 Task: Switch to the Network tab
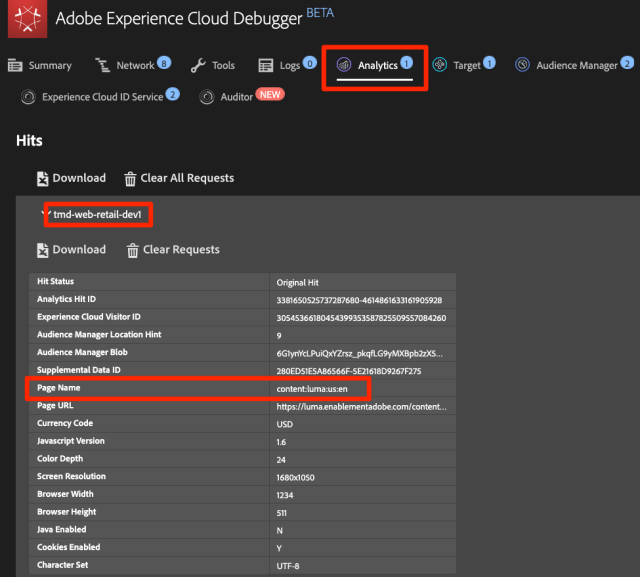[x=133, y=65]
